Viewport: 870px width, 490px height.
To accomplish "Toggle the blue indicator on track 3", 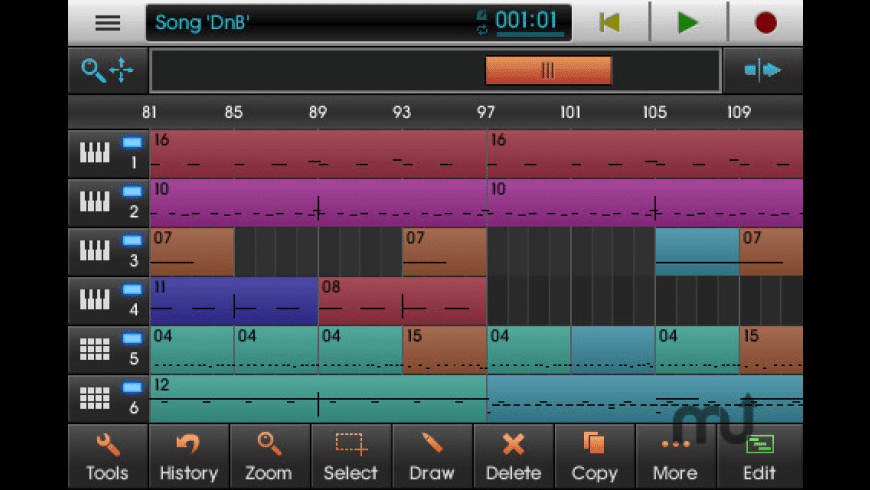I will pyautogui.click(x=132, y=240).
